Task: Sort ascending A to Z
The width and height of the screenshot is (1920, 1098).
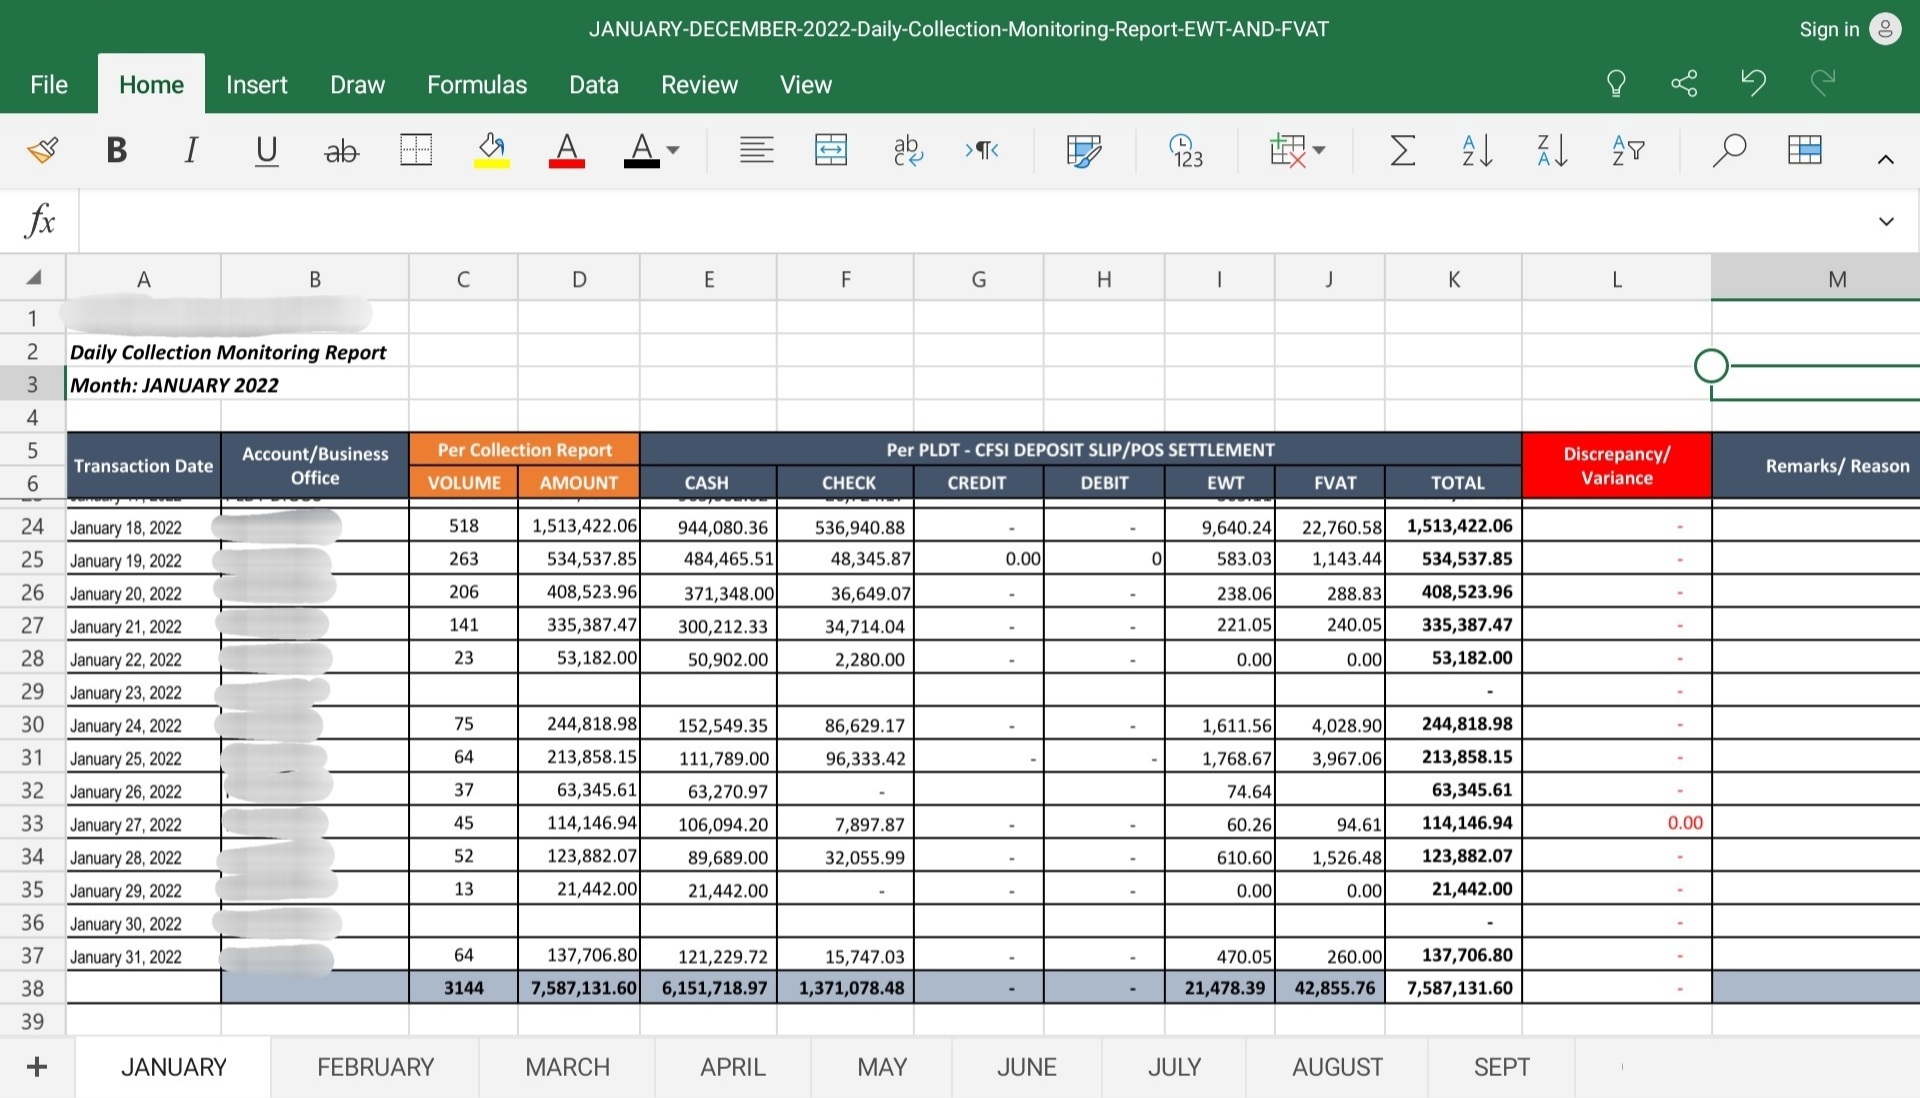Action: click(1477, 150)
